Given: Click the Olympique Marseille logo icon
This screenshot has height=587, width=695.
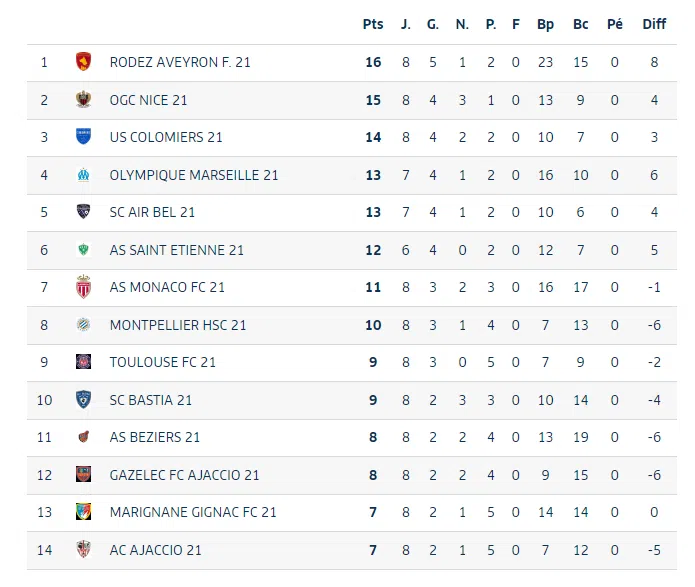Looking at the screenshot, I should pyautogui.click(x=83, y=175).
